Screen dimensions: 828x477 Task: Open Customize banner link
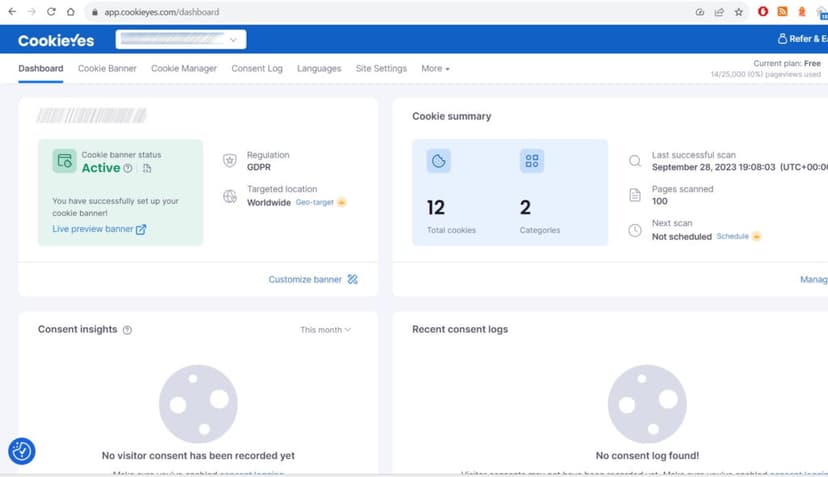(313, 279)
